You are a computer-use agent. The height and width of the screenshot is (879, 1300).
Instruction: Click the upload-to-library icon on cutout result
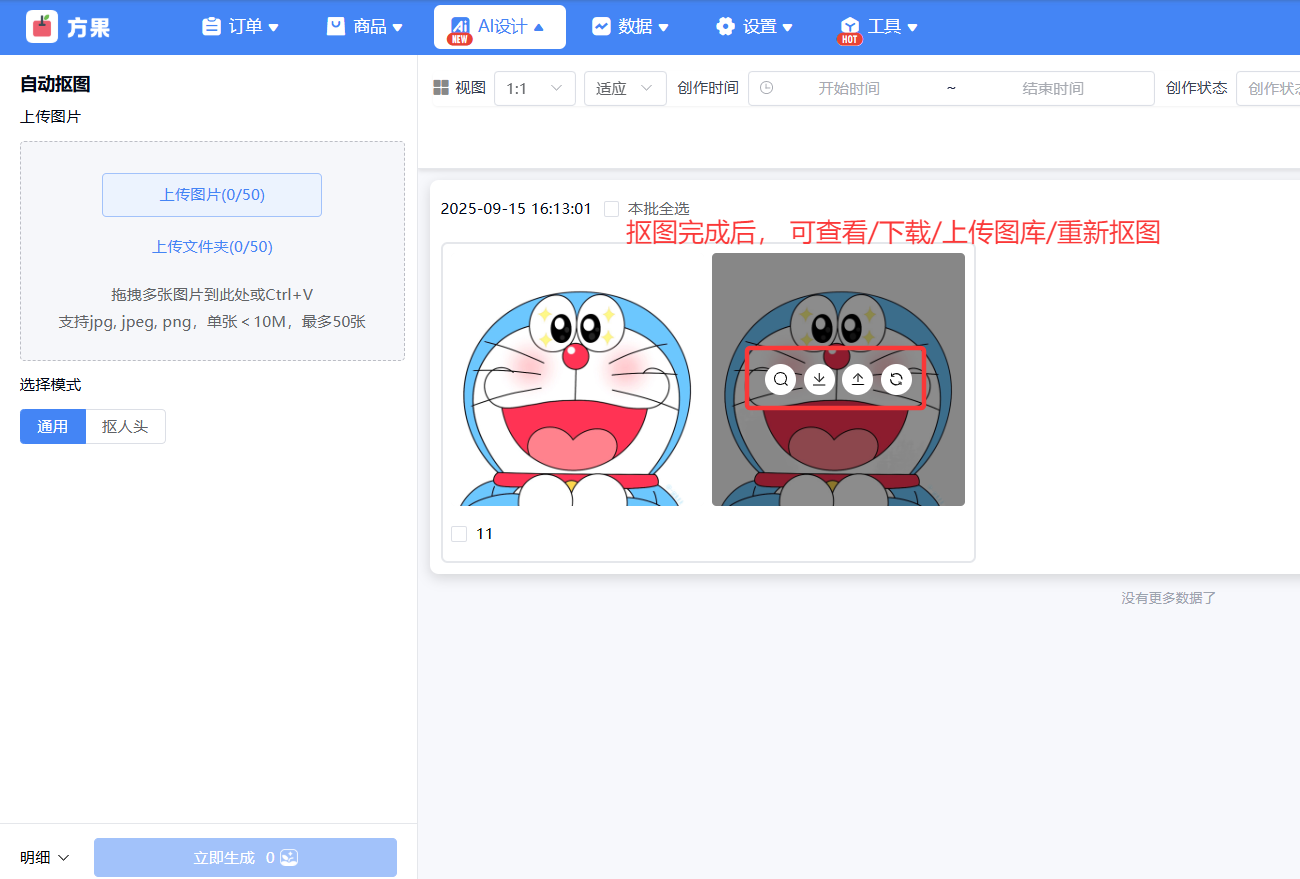[x=858, y=379]
